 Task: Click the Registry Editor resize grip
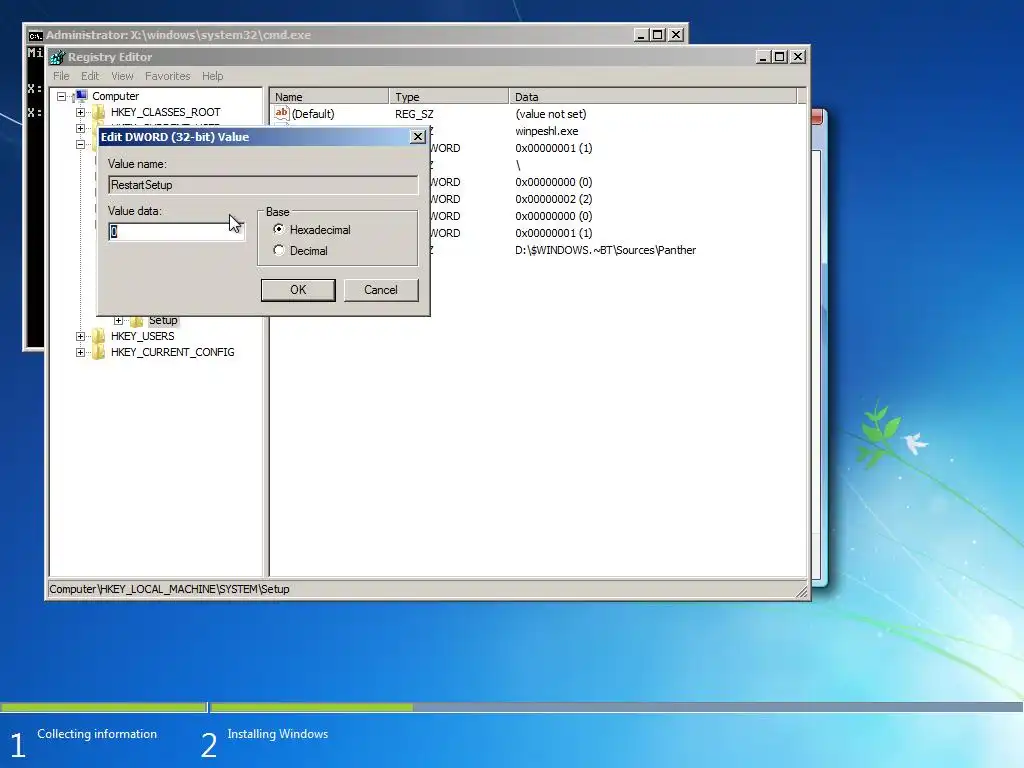801,591
